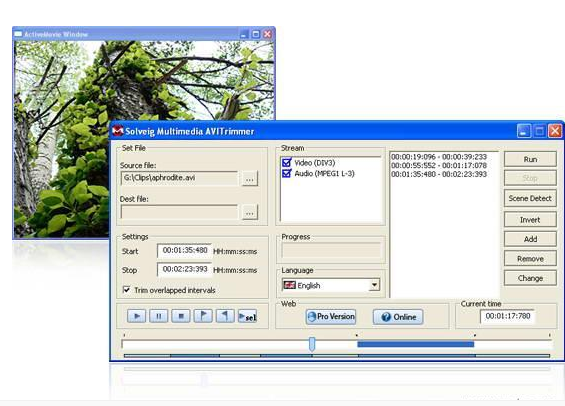Set the stop marker flag
The height and width of the screenshot is (406, 565).
coord(225,316)
